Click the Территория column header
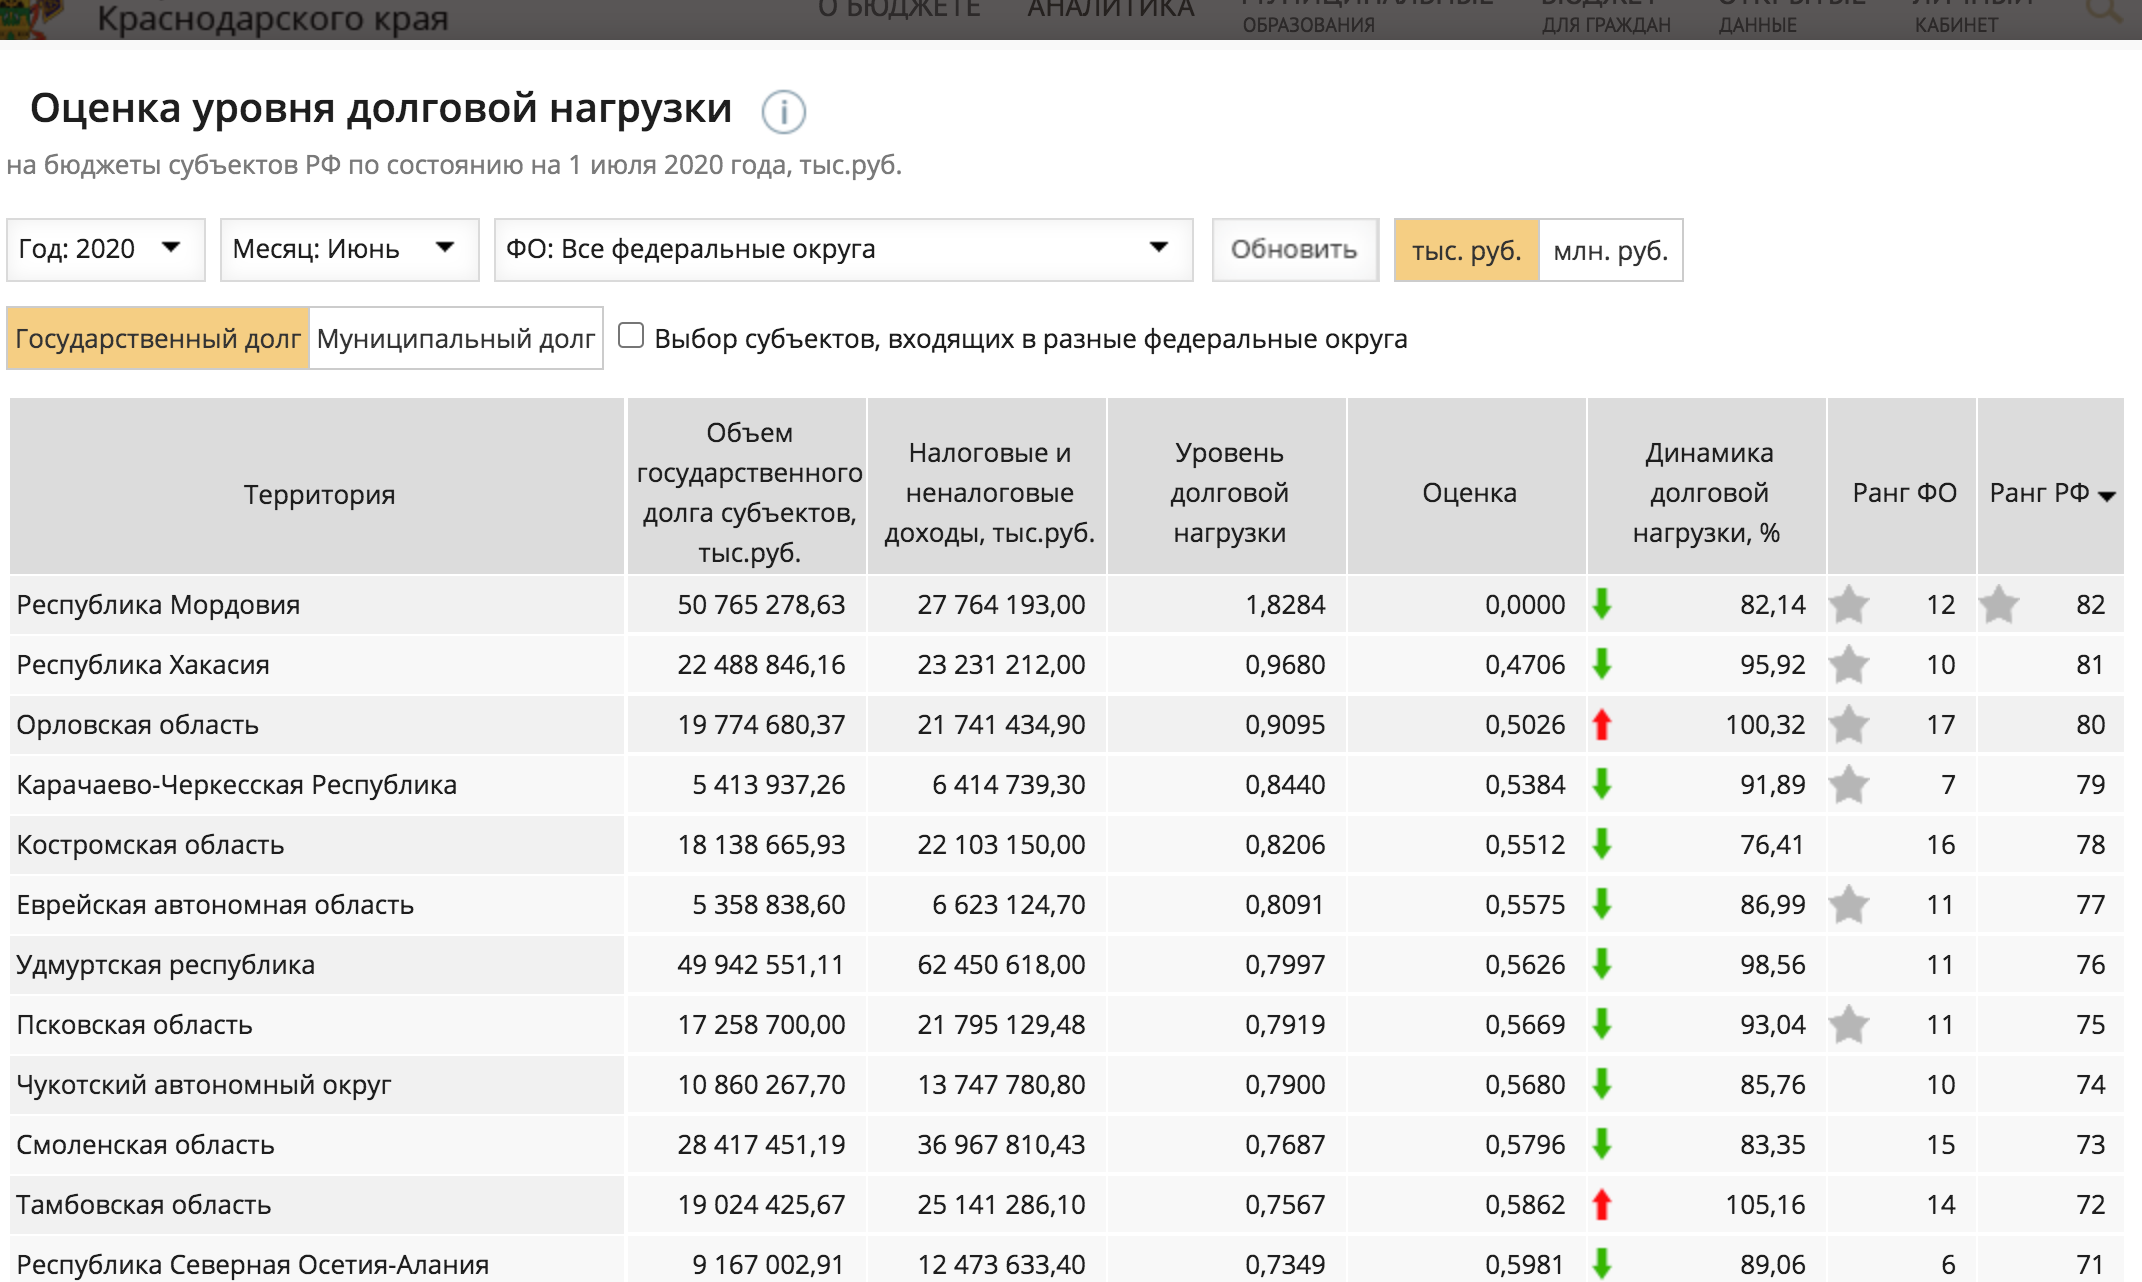 click(x=319, y=494)
